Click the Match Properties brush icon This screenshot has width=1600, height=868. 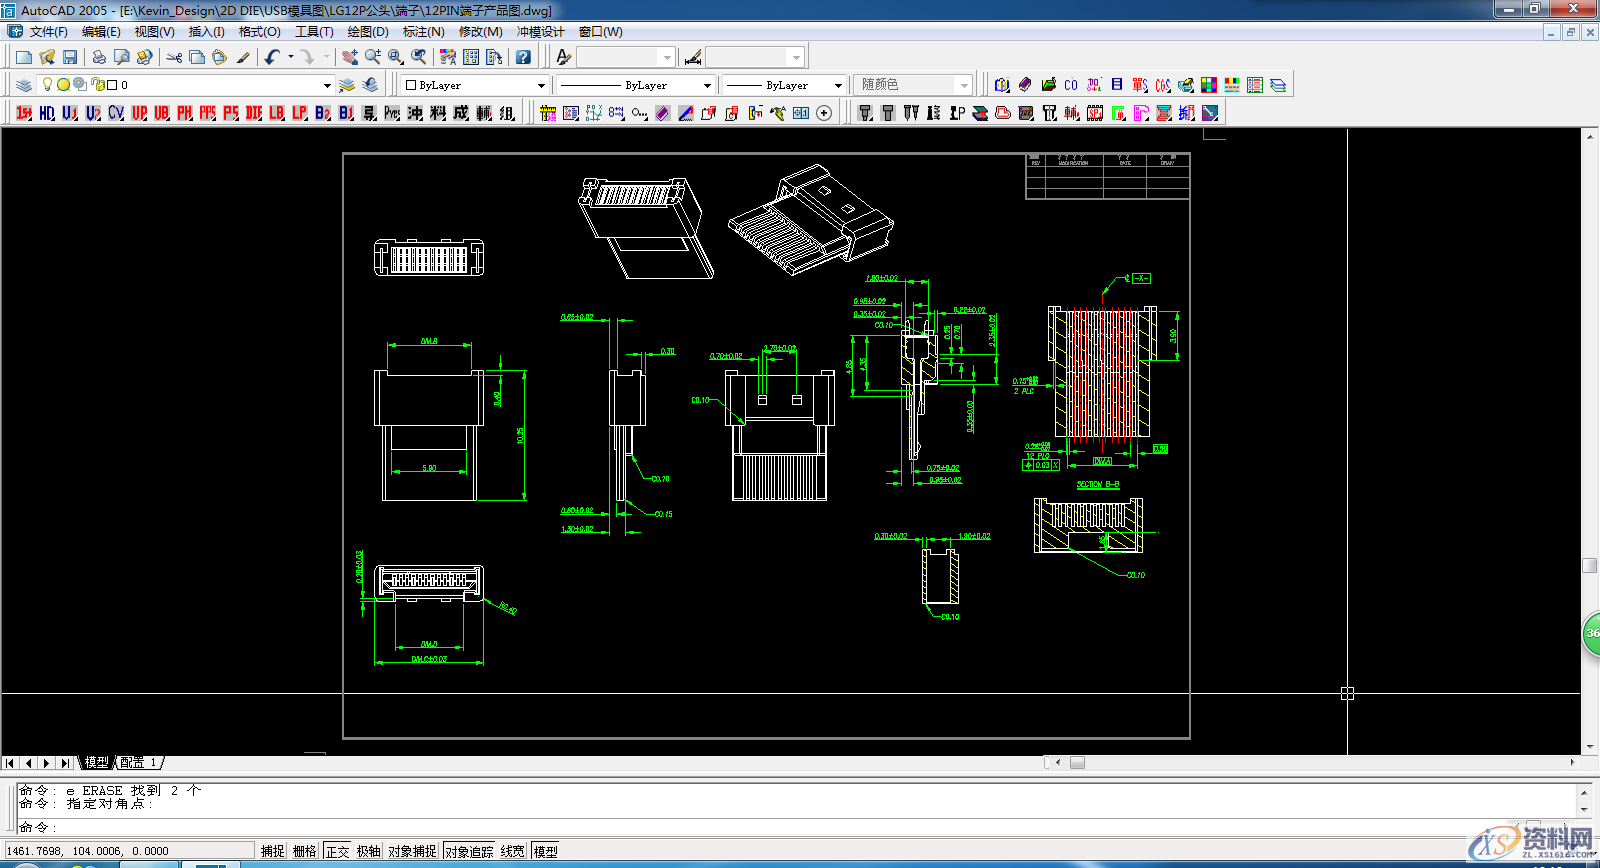243,57
